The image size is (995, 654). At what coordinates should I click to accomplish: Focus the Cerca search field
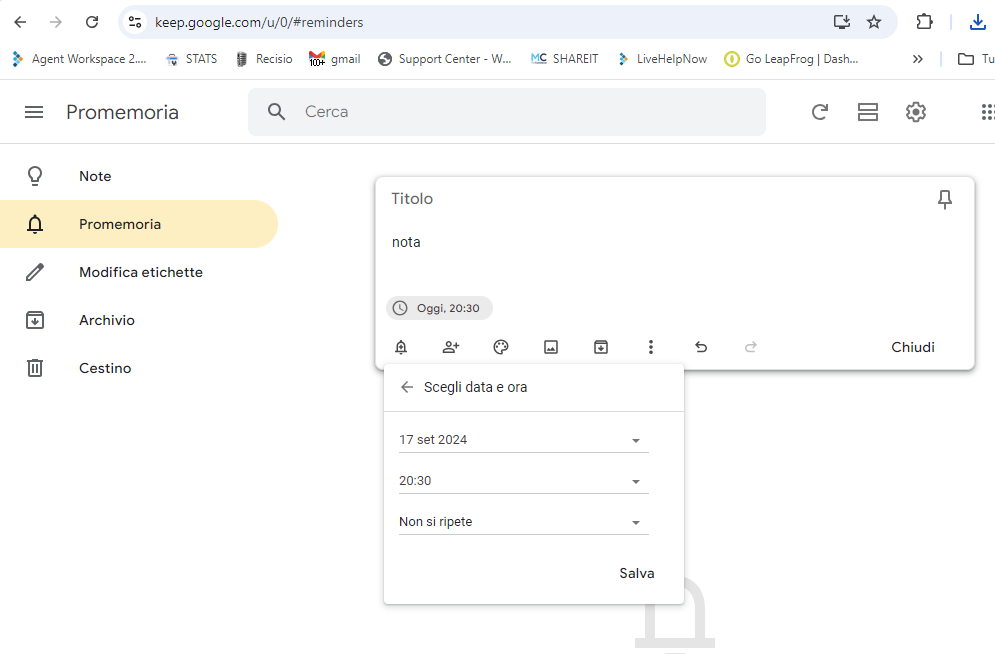506,112
